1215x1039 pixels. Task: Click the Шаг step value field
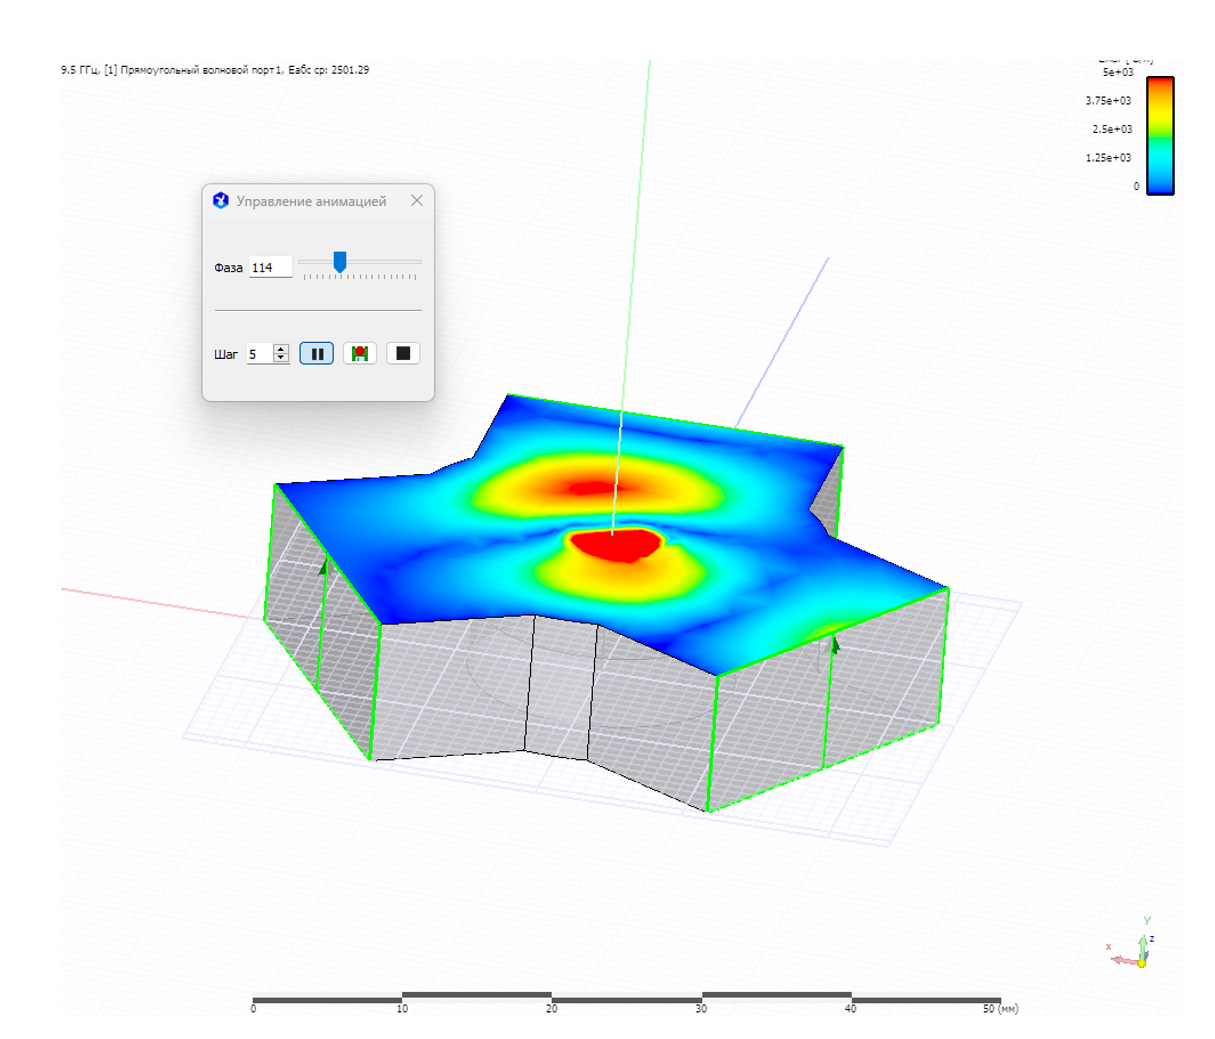tap(259, 354)
